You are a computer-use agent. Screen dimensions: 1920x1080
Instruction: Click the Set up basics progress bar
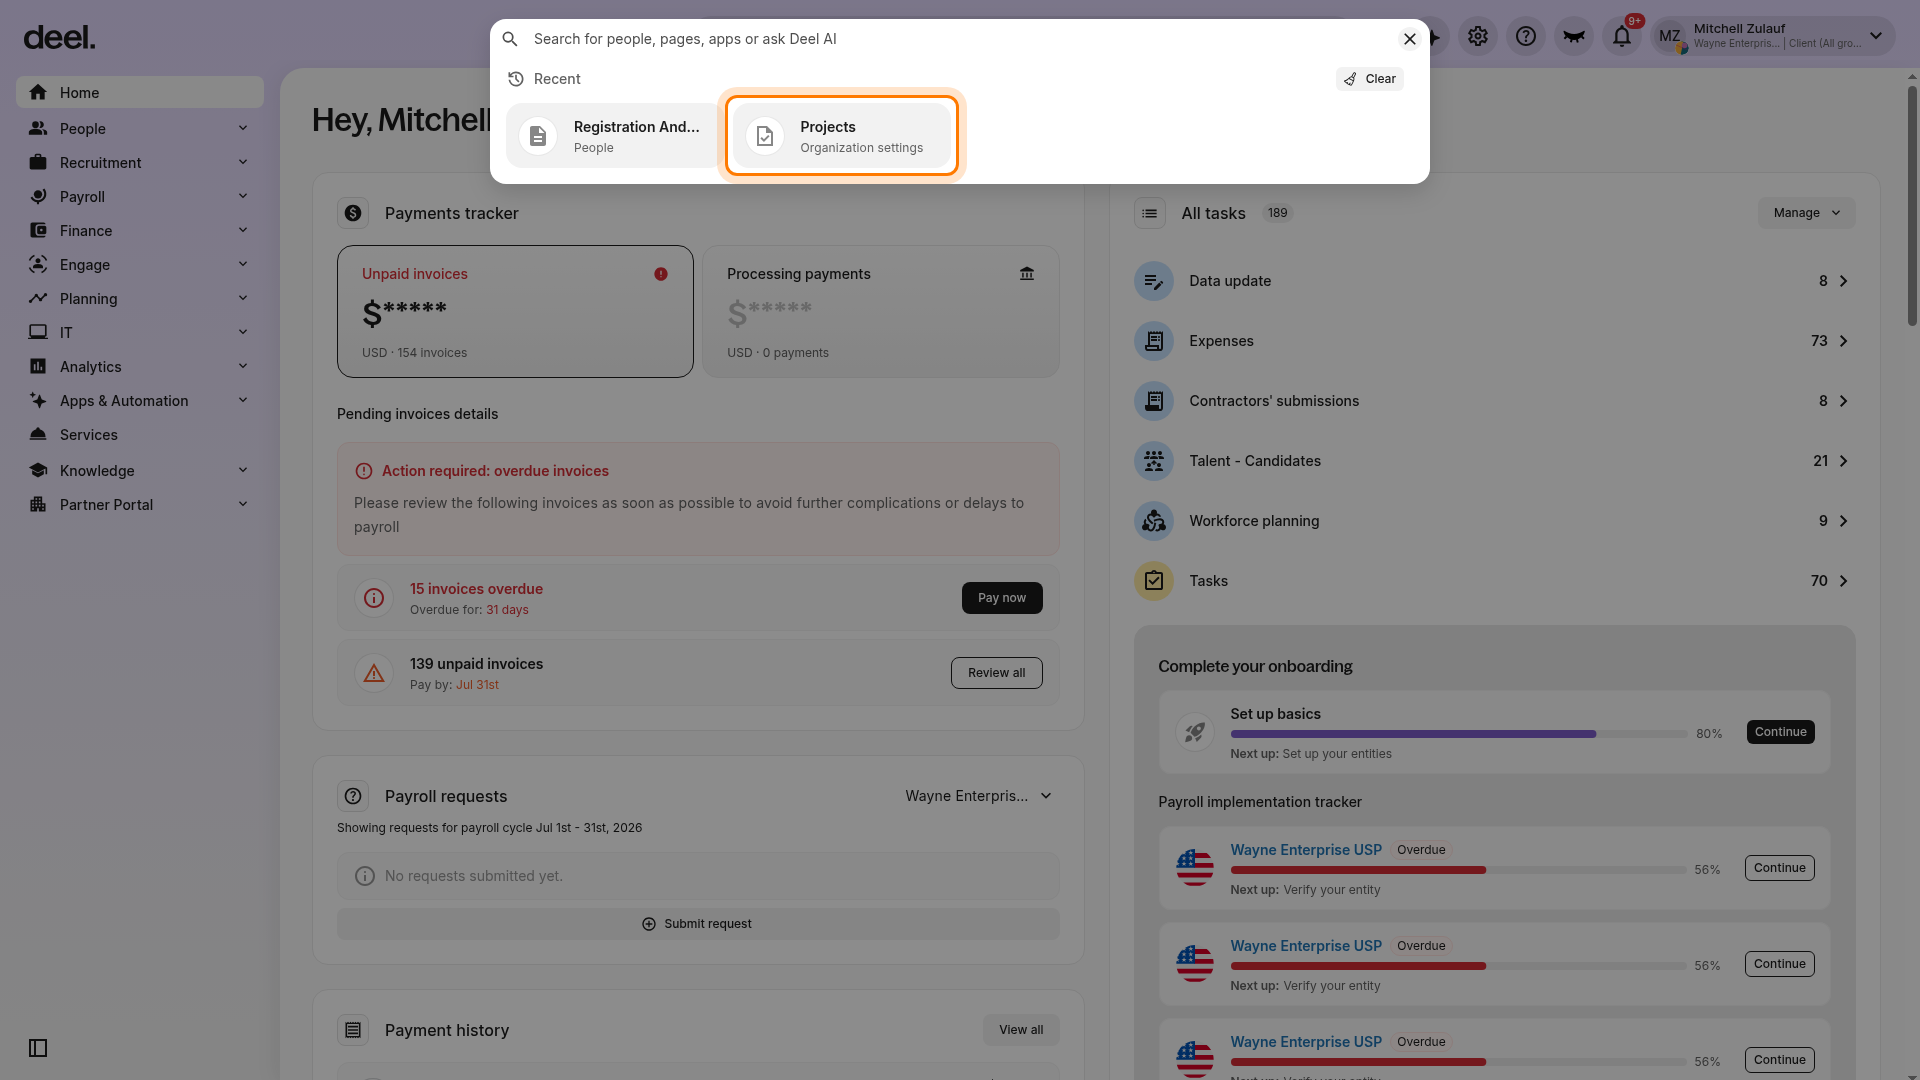(1459, 734)
